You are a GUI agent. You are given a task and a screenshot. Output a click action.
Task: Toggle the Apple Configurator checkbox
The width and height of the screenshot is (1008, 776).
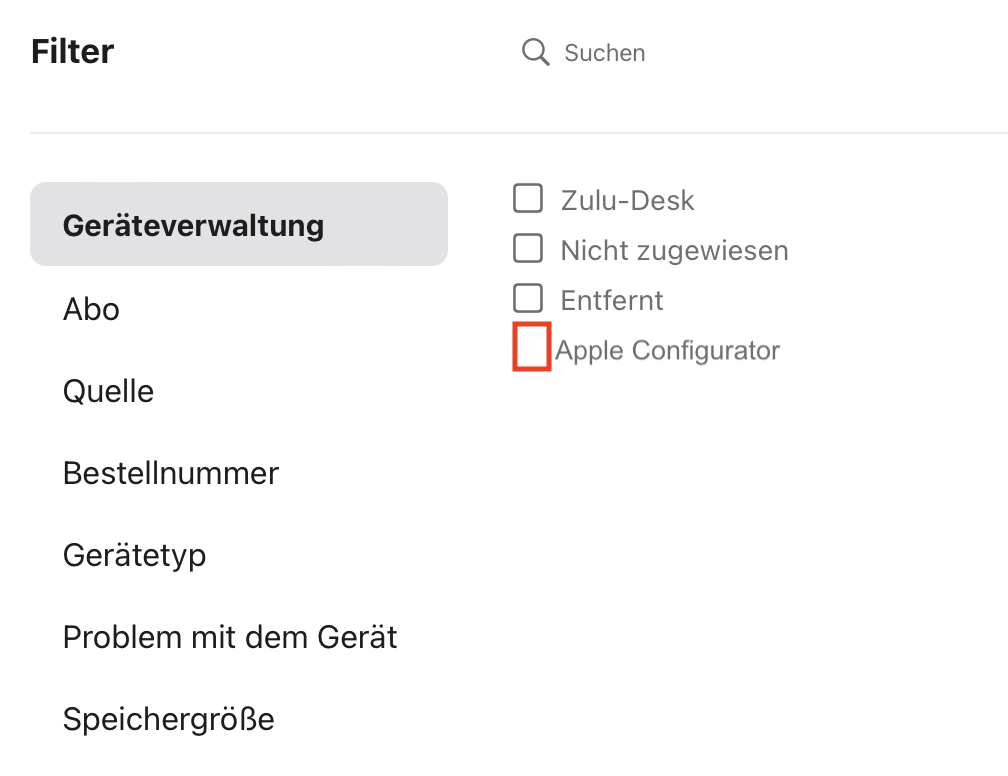(x=532, y=347)
